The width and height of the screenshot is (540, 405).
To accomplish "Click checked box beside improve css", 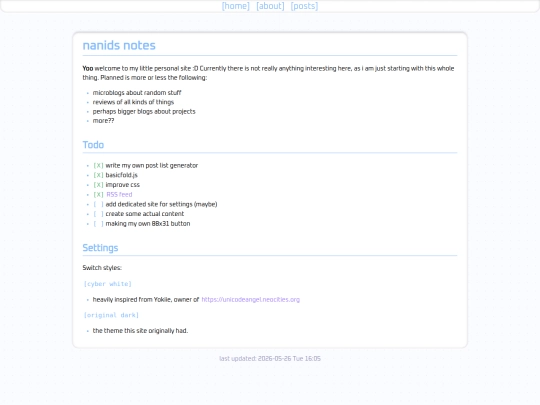I will tap(98, 185).
